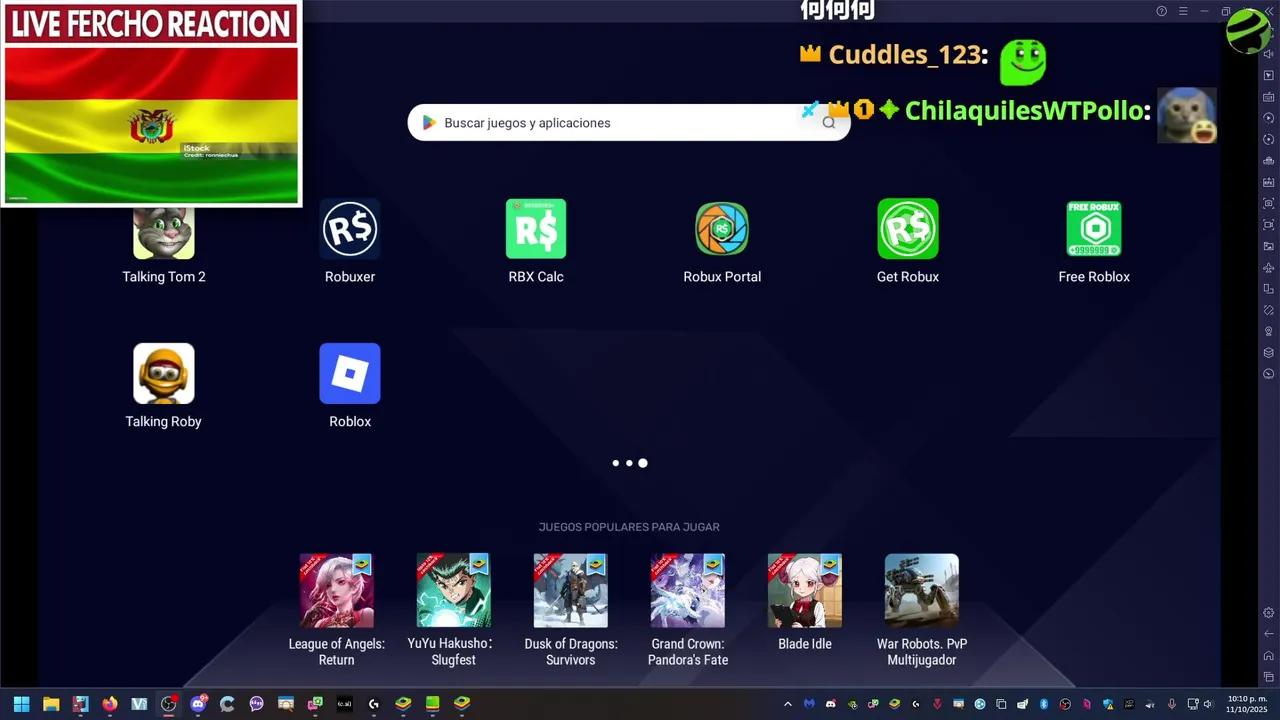Show hidden system tray icons chevron

pos(788,704)
